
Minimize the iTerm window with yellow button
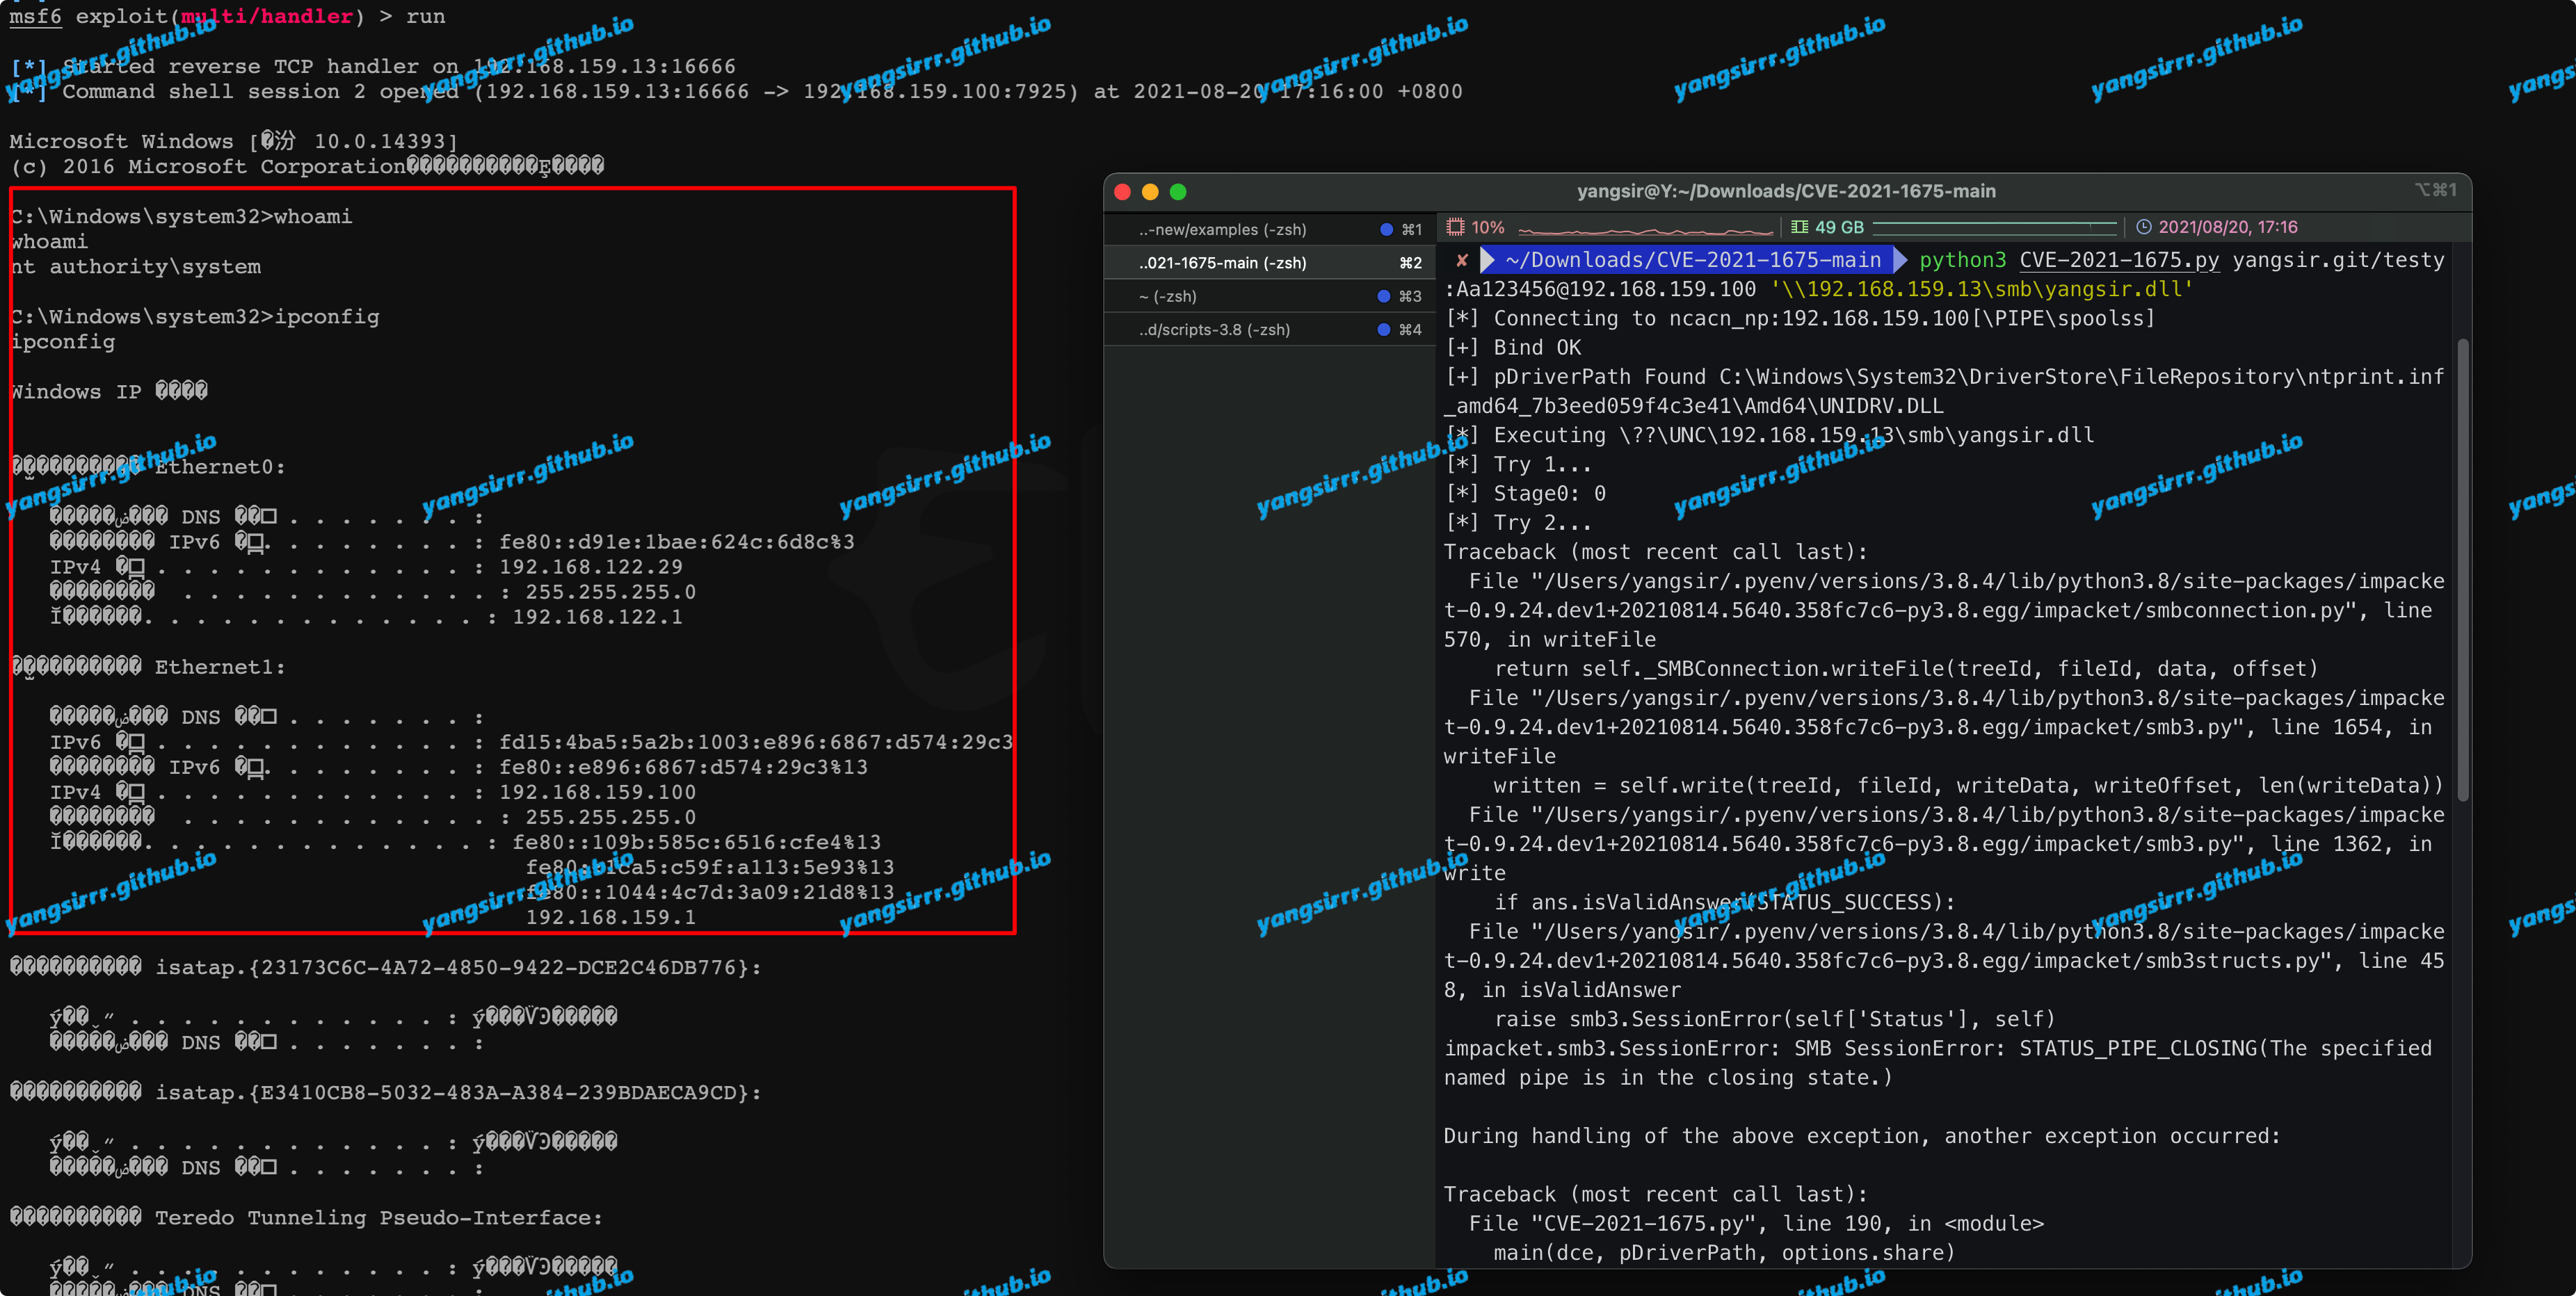click(1150, 191)
